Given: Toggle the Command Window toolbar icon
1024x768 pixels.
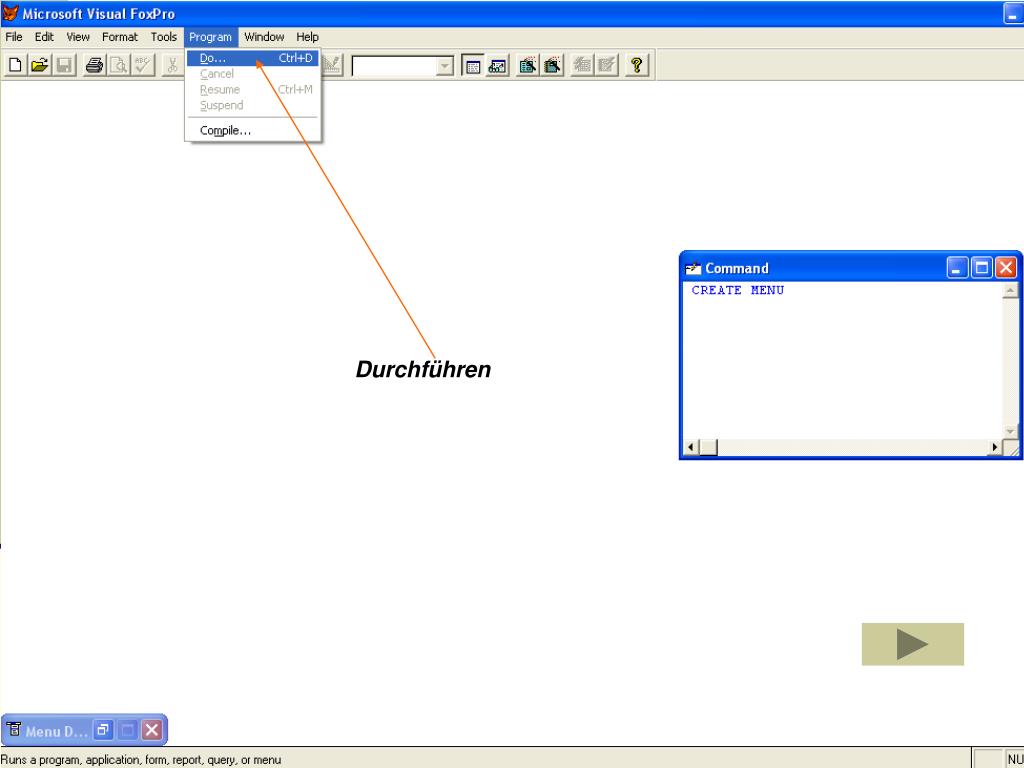Looking at the screenshot, I should point(473,65).
